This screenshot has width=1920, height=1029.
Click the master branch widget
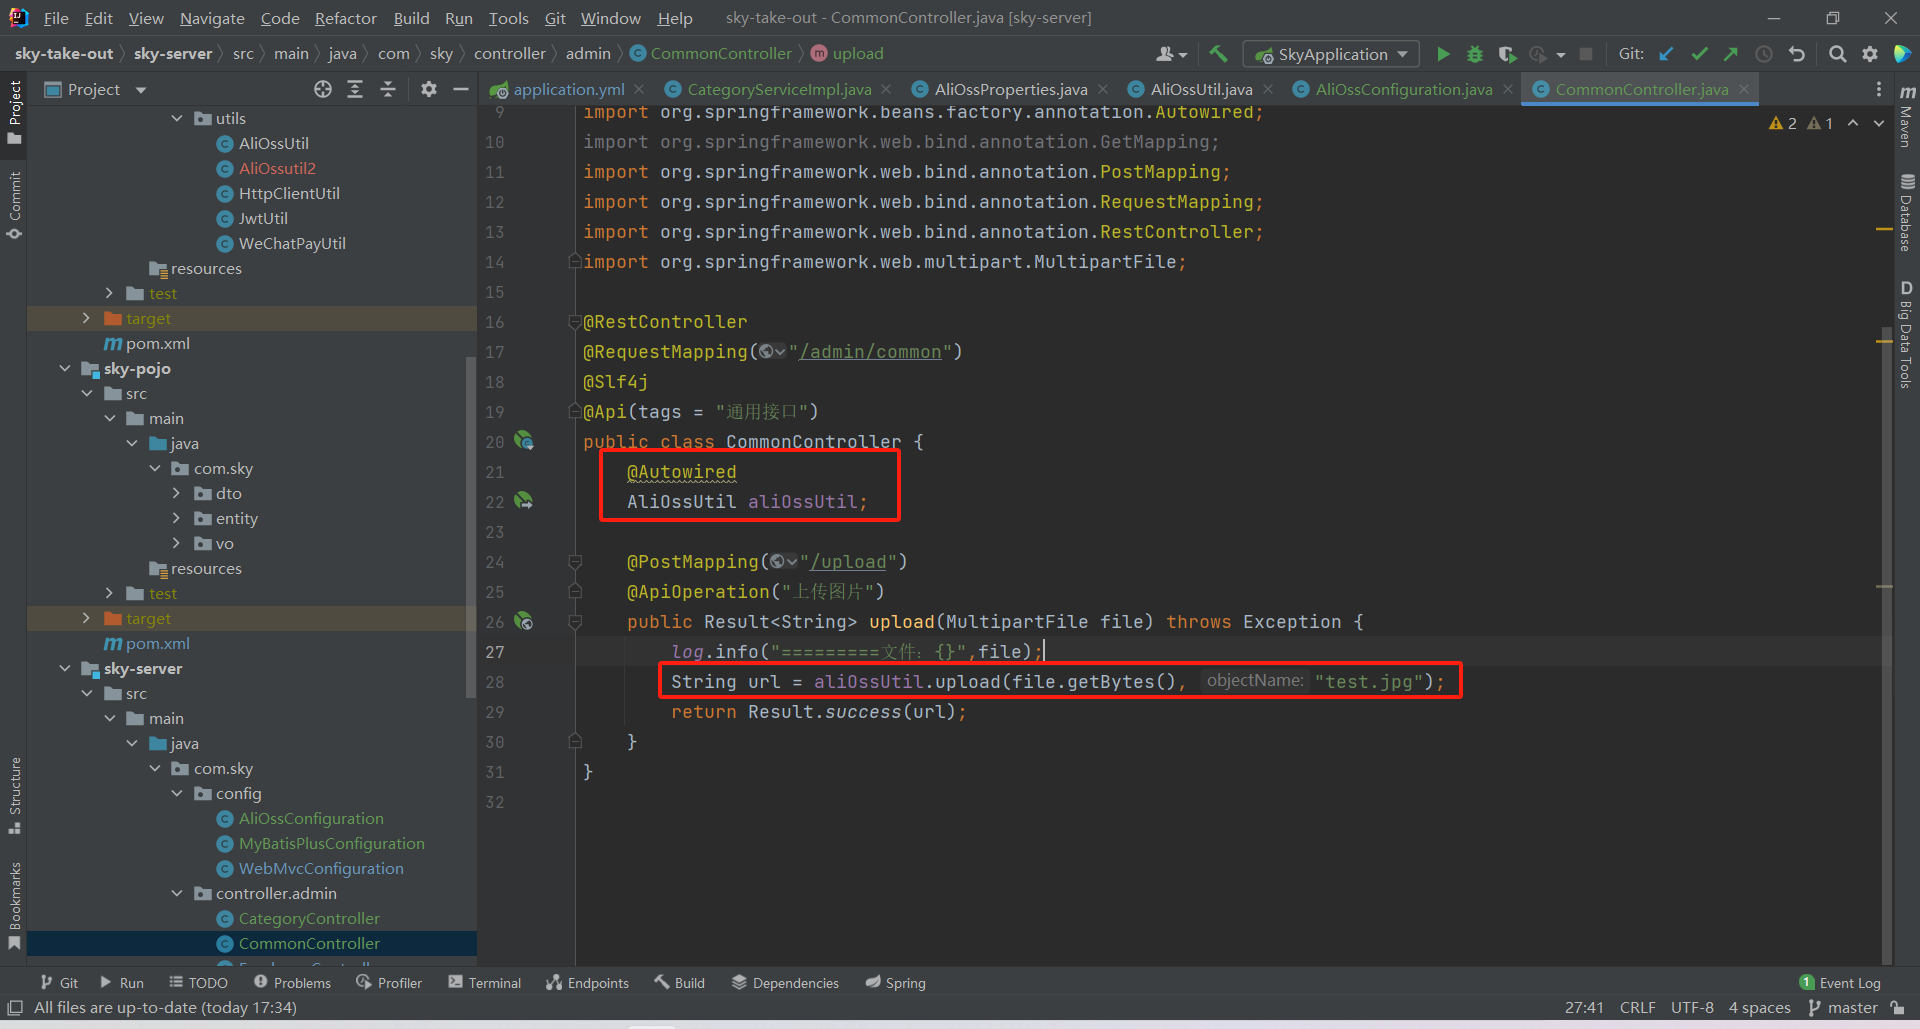tap(1851, 1008)
